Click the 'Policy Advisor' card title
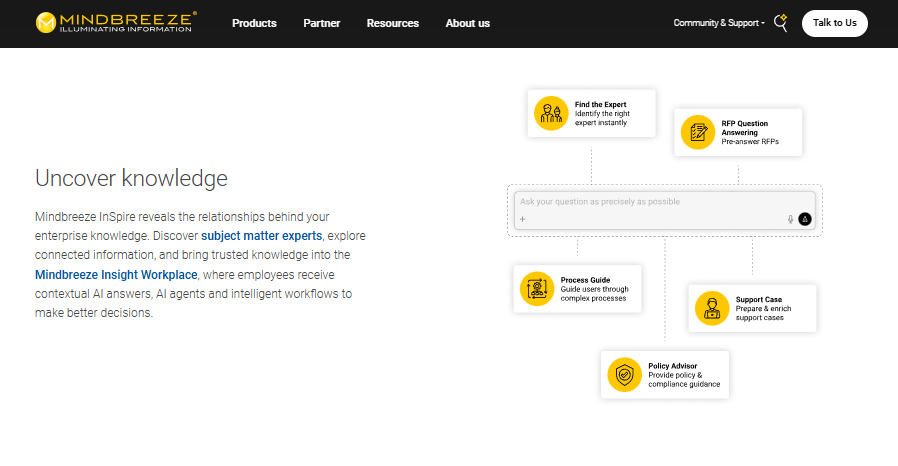 [x=672, y=366]
